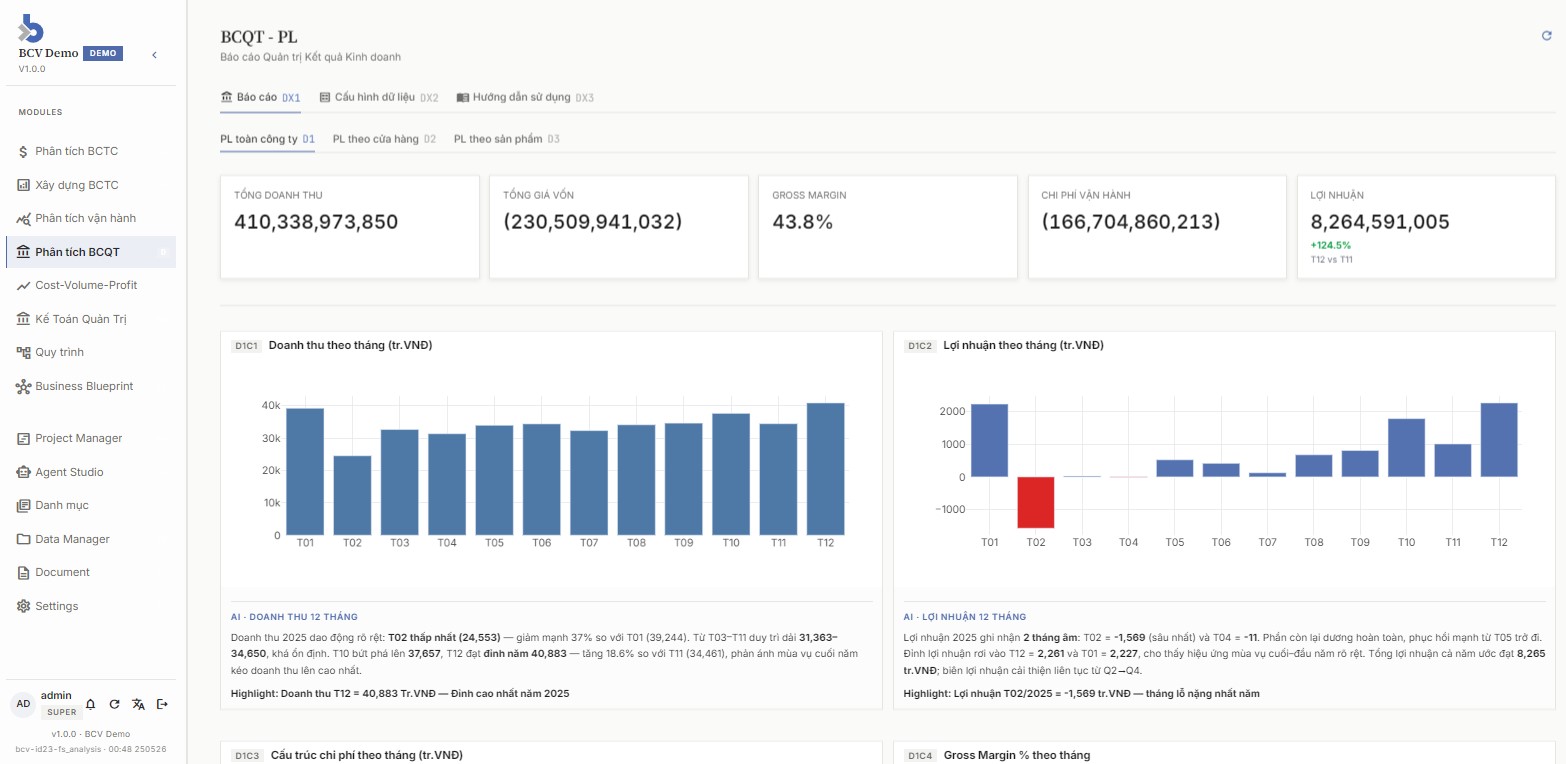The width and height of the screenshot is (1566, 764).
Task: Collapse the sidebar with the chevron
Action: point(154,54)
